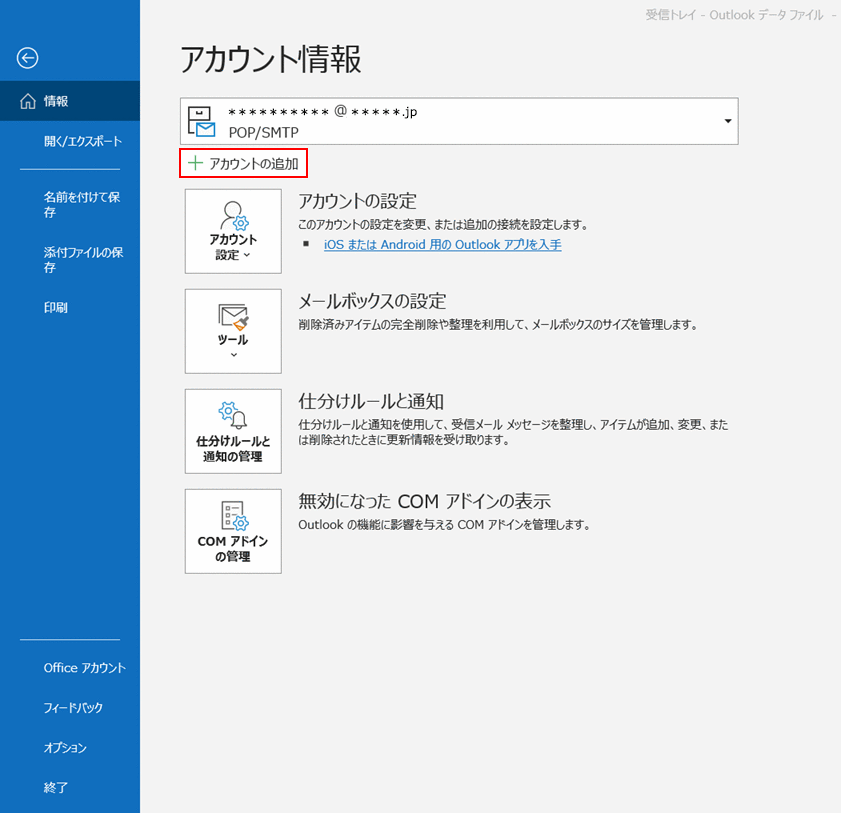Click the back arrow circle icon
The image size is (841, 813).
[x=28, y=58]
